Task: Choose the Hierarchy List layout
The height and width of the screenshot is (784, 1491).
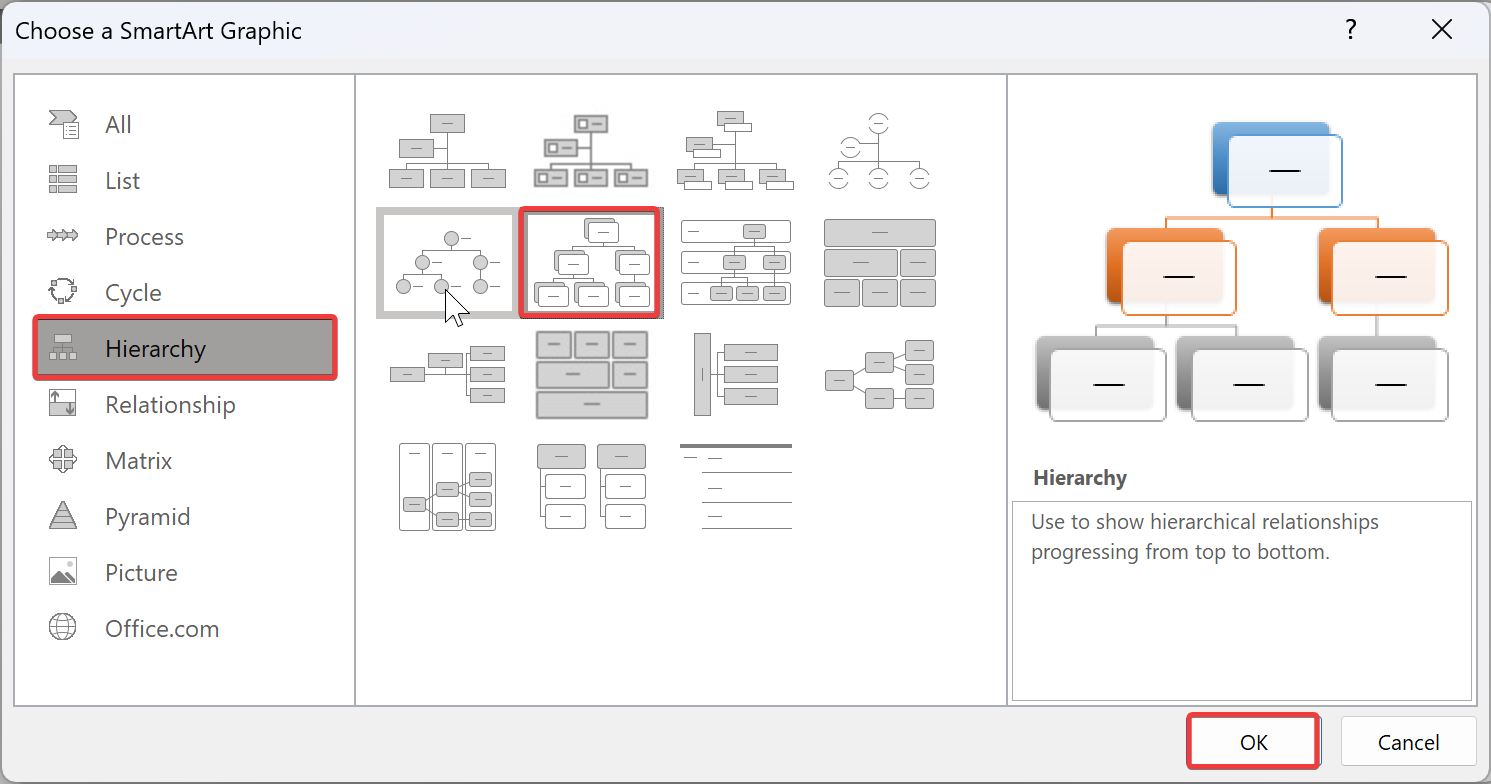Action: 591,487
